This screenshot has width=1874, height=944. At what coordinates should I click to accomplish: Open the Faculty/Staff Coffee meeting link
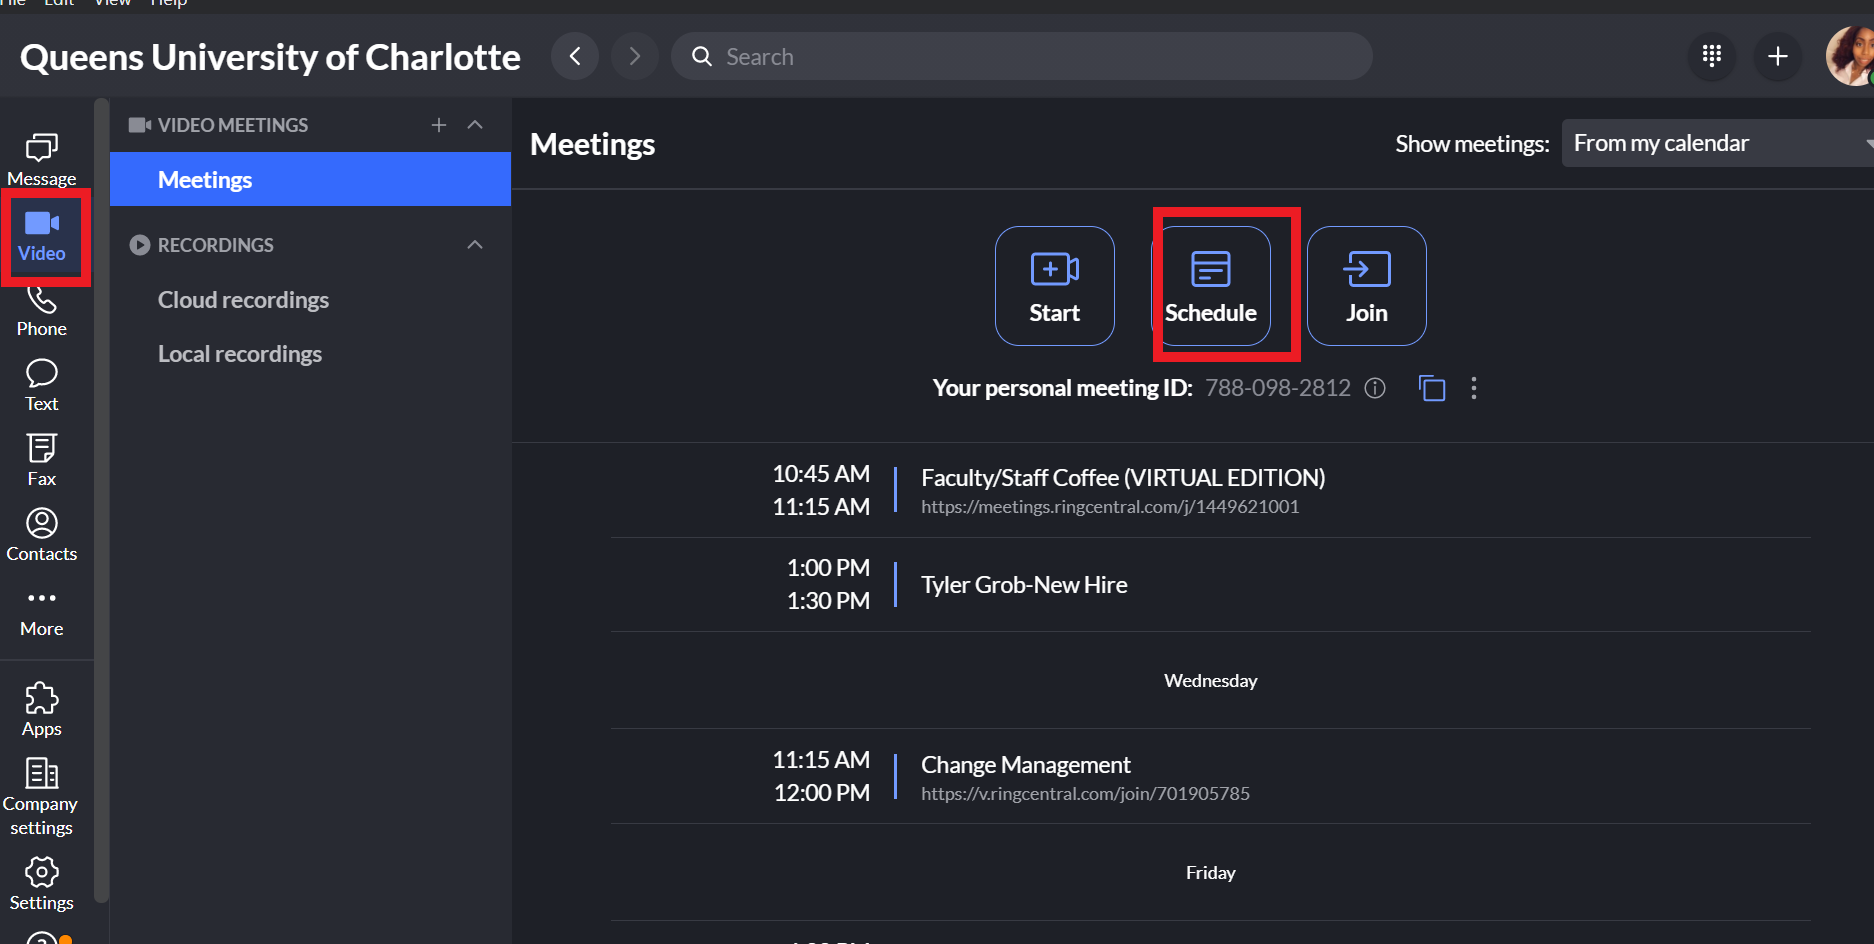[x=1110, y=507]
